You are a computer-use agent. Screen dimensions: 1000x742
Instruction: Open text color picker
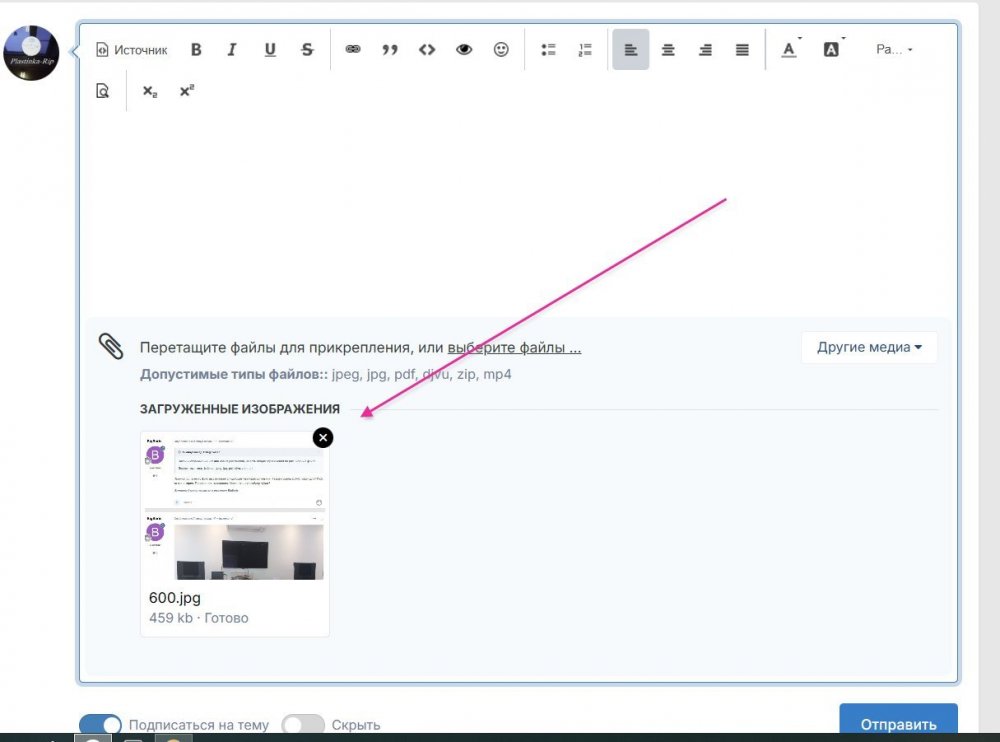[789, 50]
